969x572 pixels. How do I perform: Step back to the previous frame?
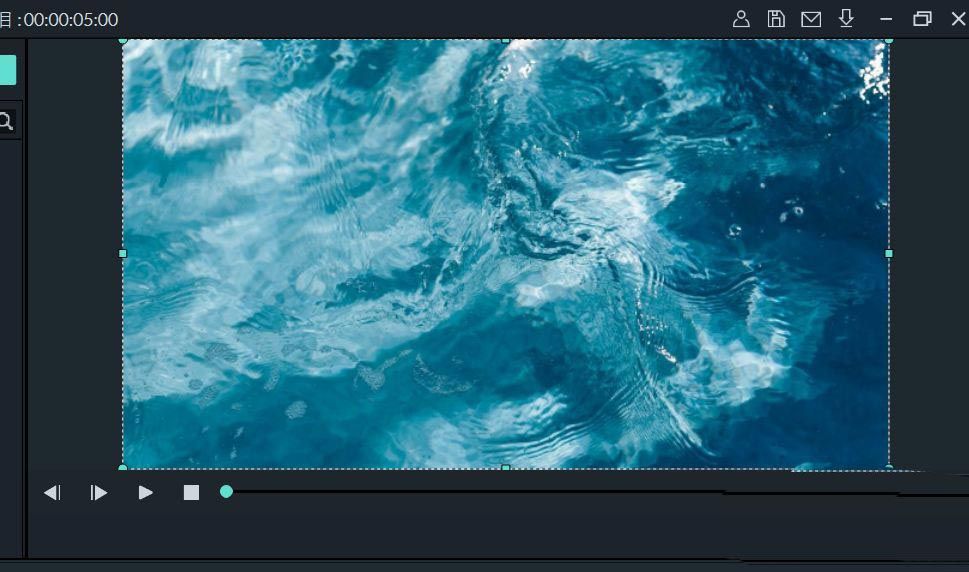coord(52,492)
